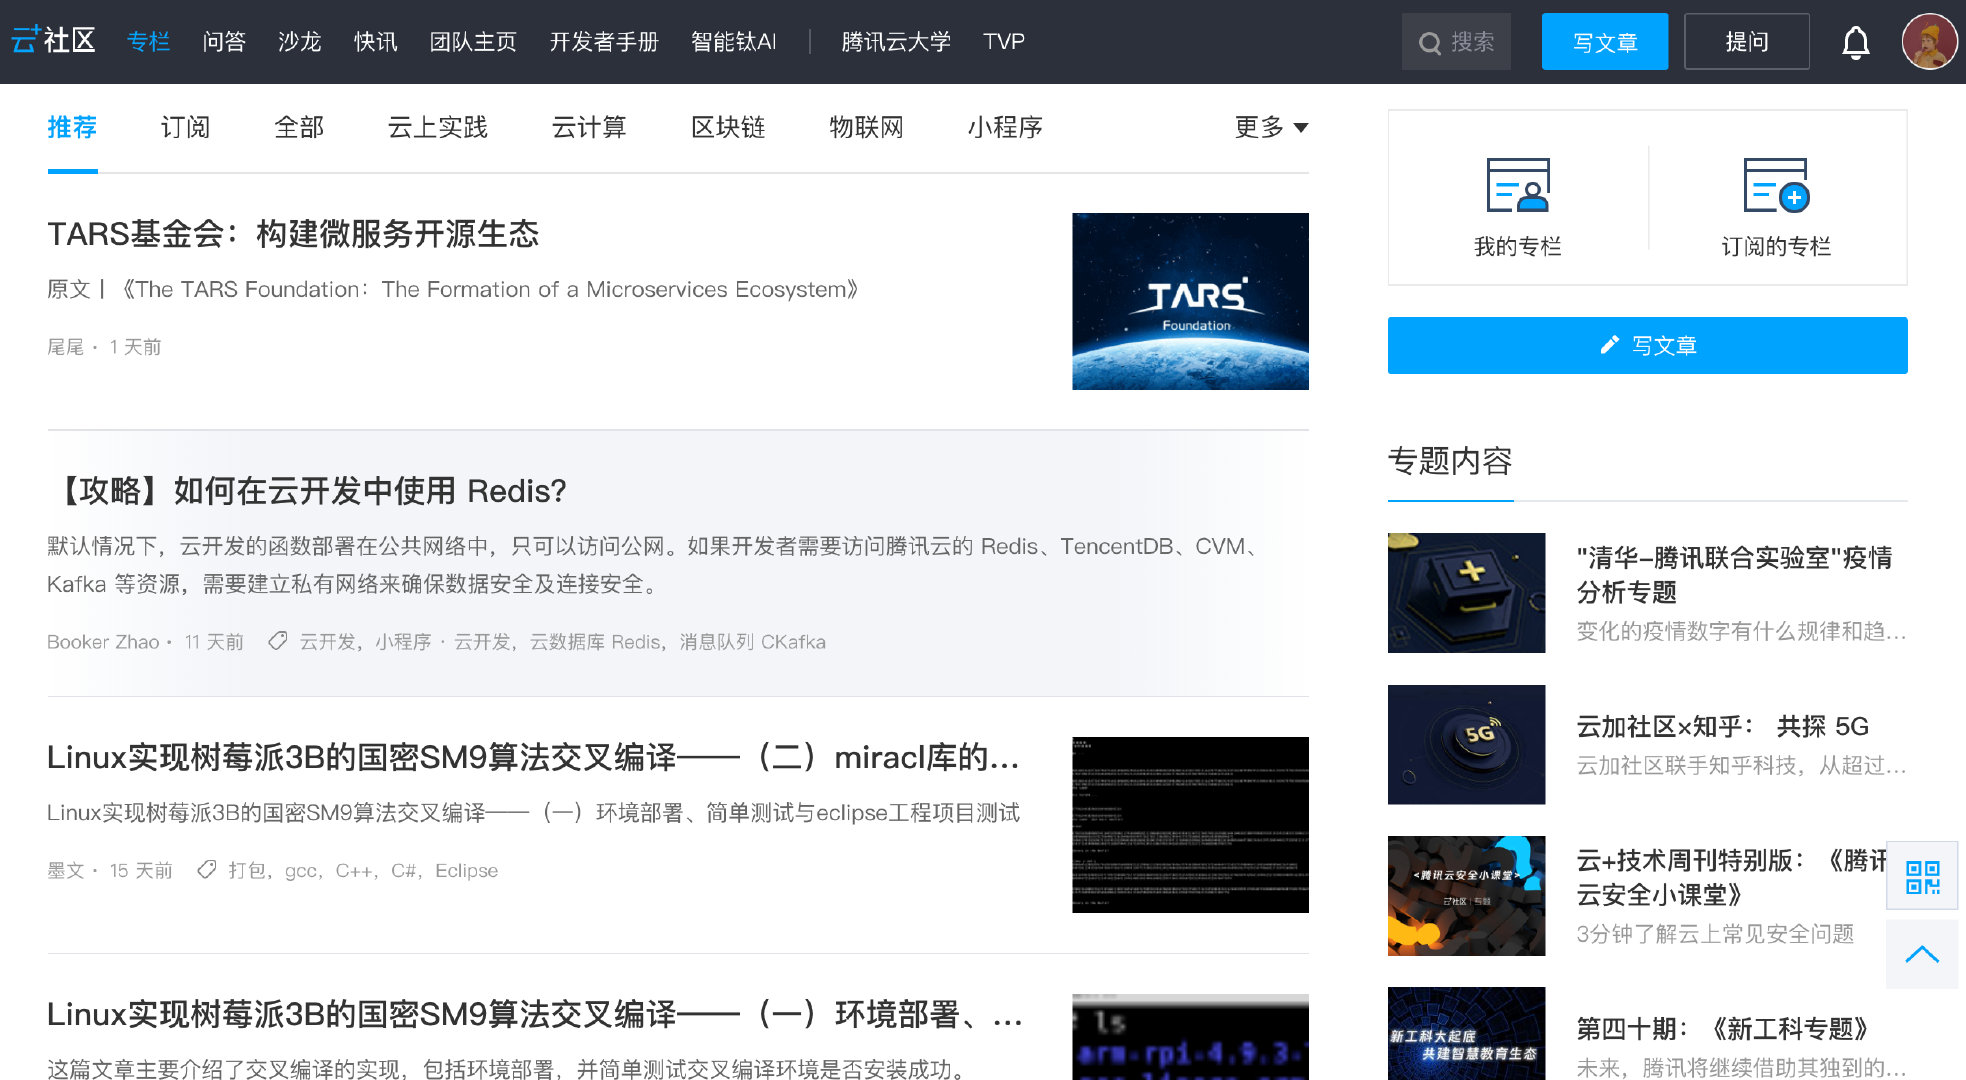
Task: Click author name 墨文
Action: tap(66, 870)
